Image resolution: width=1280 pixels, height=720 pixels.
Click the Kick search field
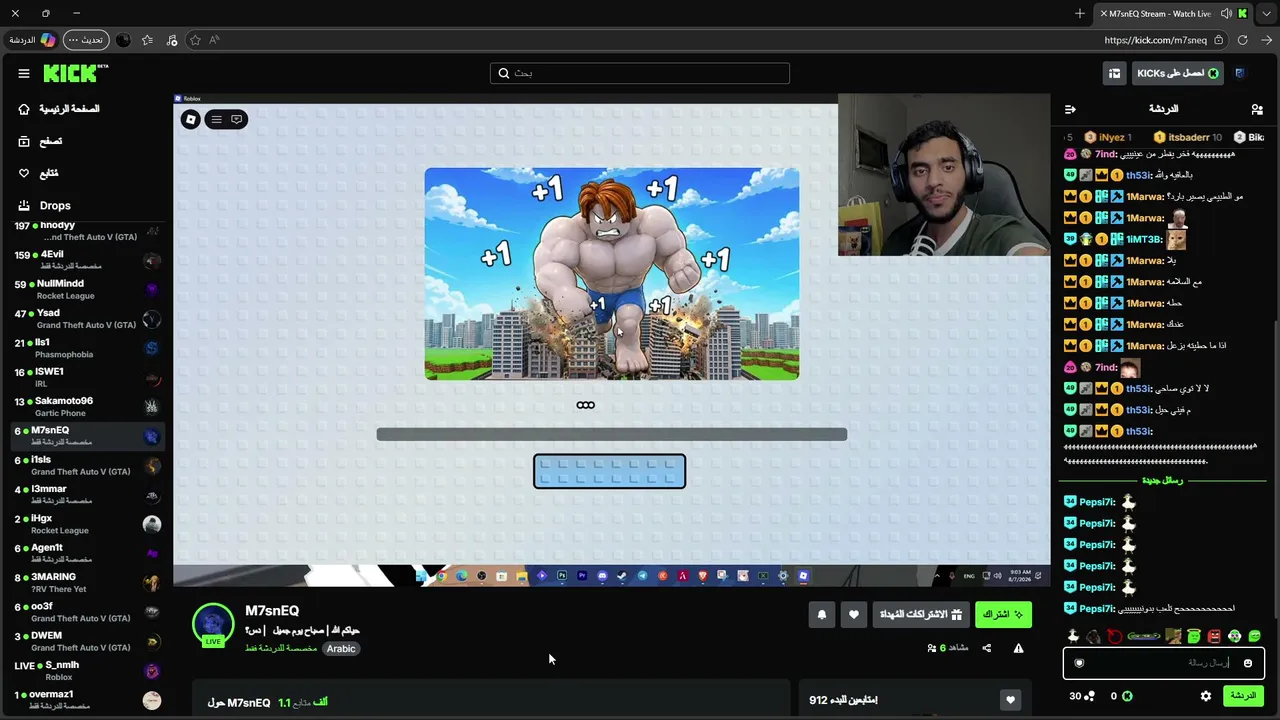640,73
